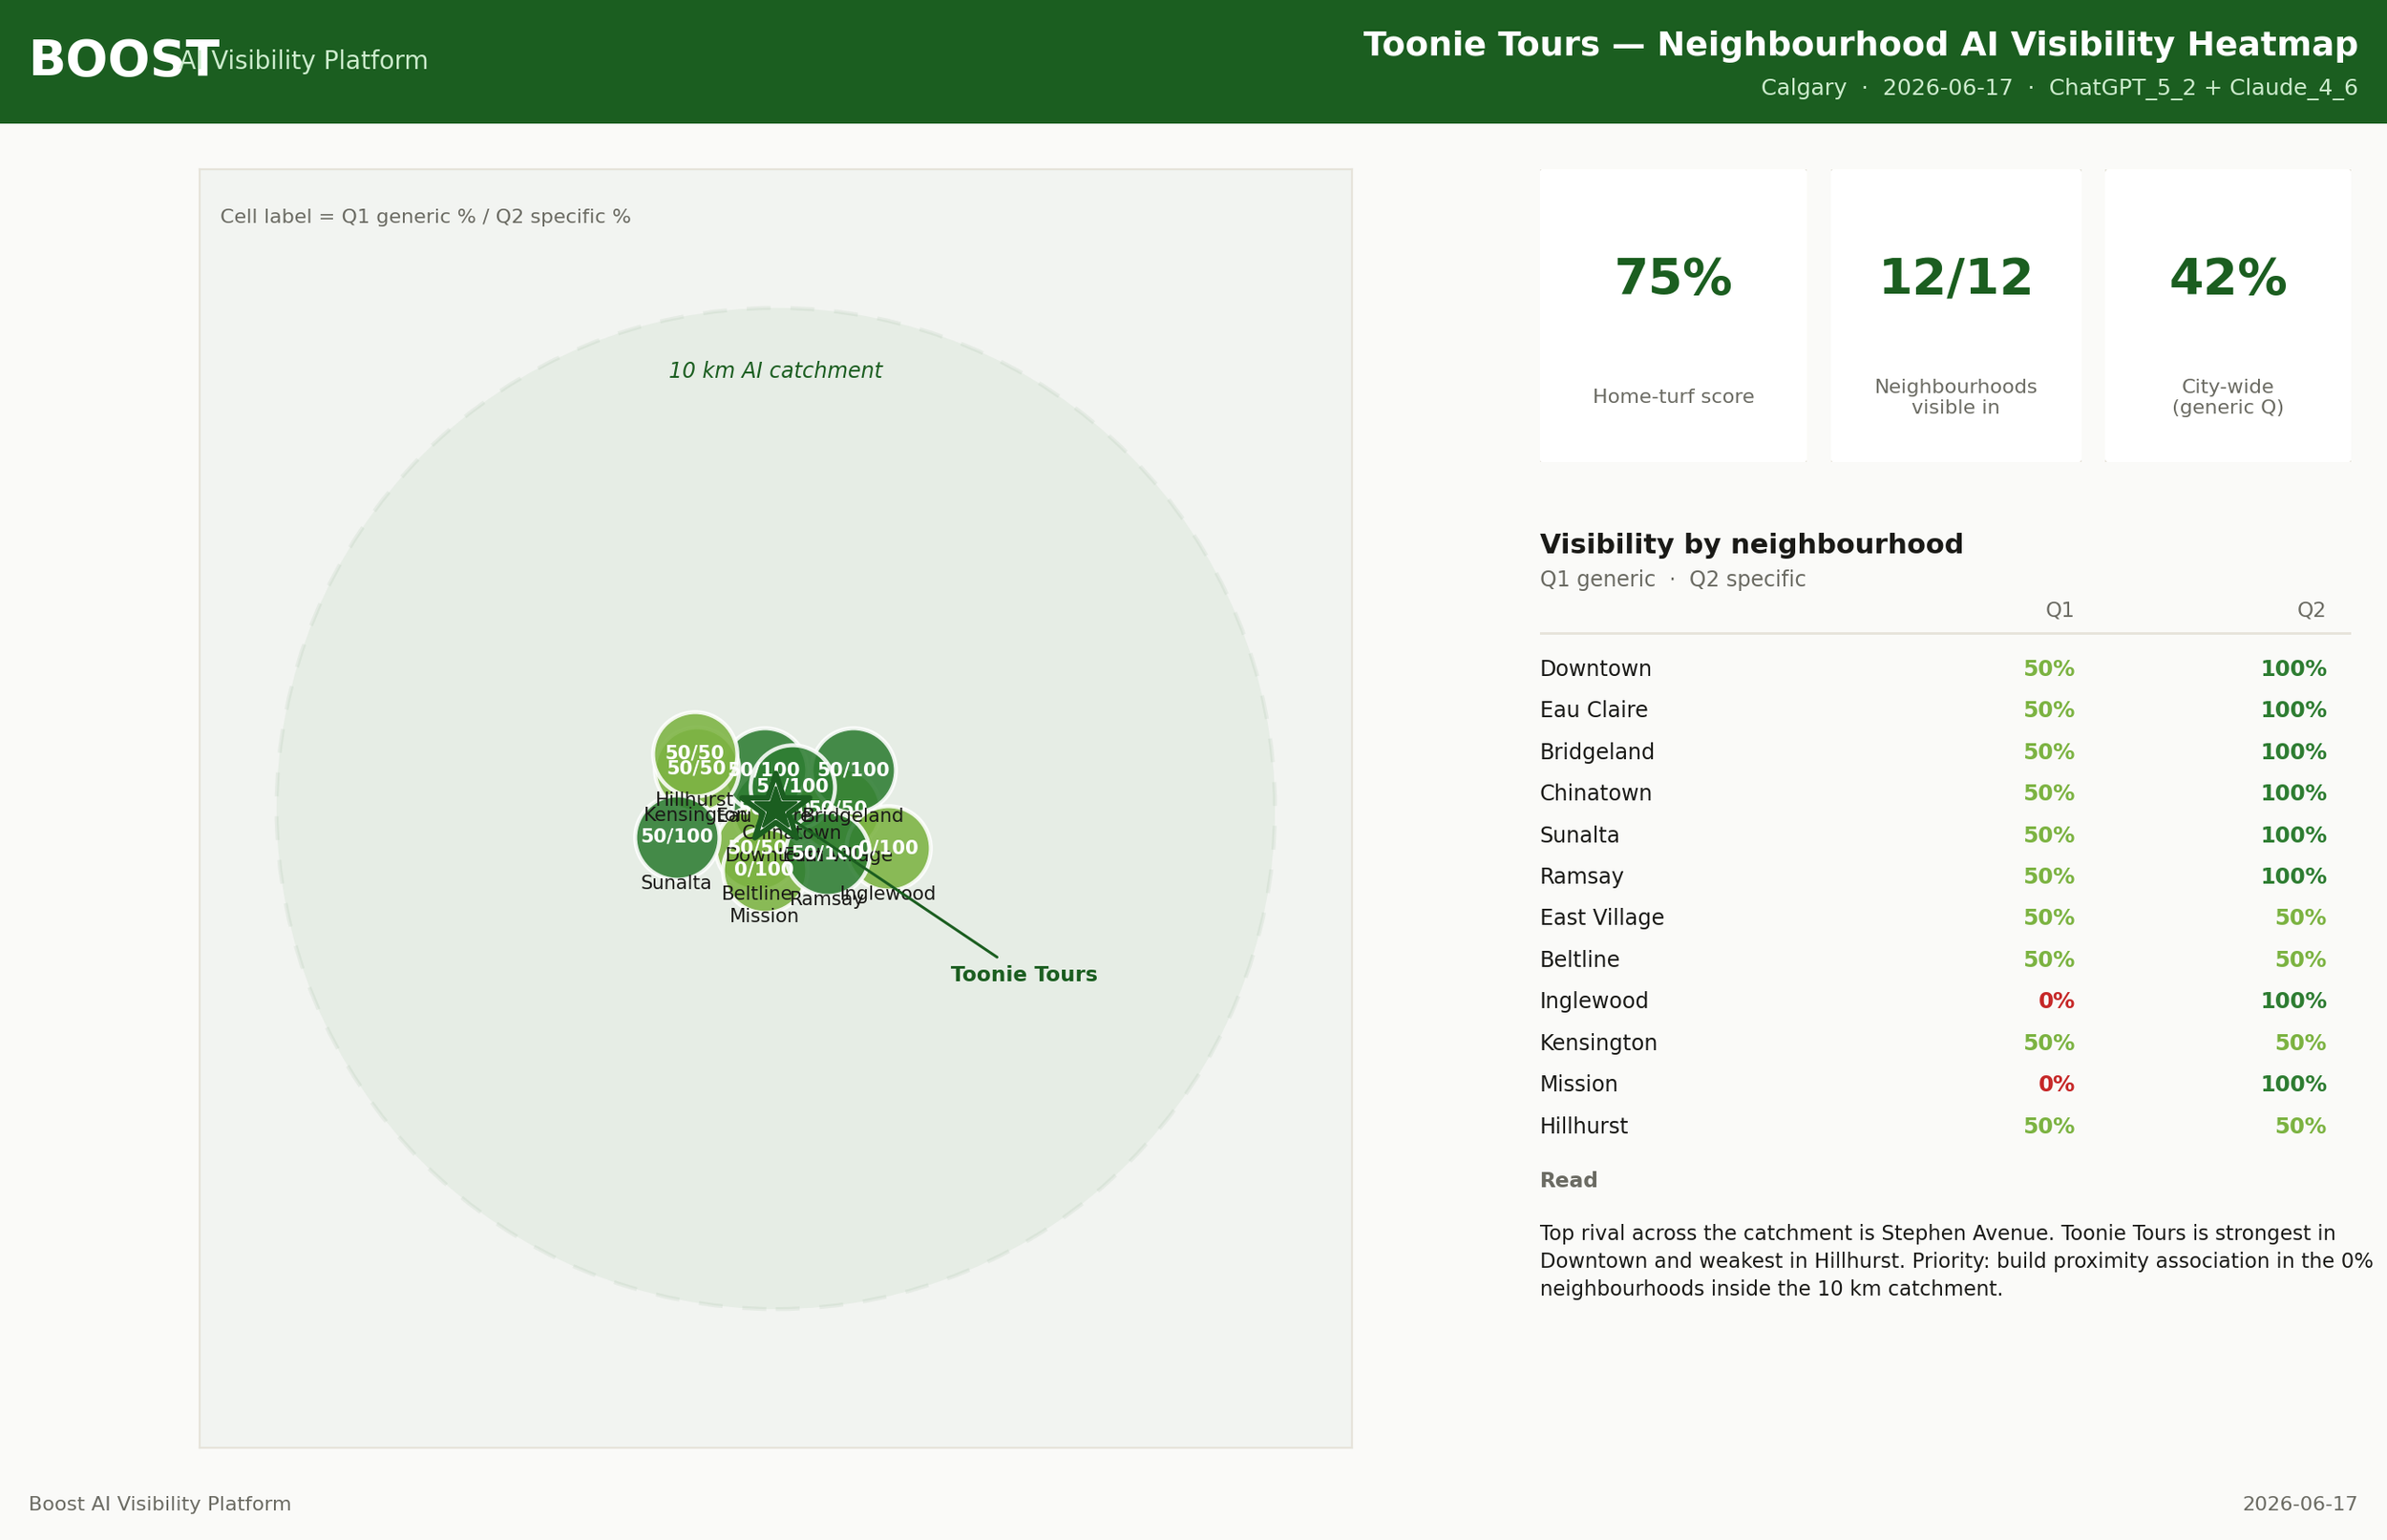Click Kensington's 50% Q2 value

[x=2300, y=1043]
